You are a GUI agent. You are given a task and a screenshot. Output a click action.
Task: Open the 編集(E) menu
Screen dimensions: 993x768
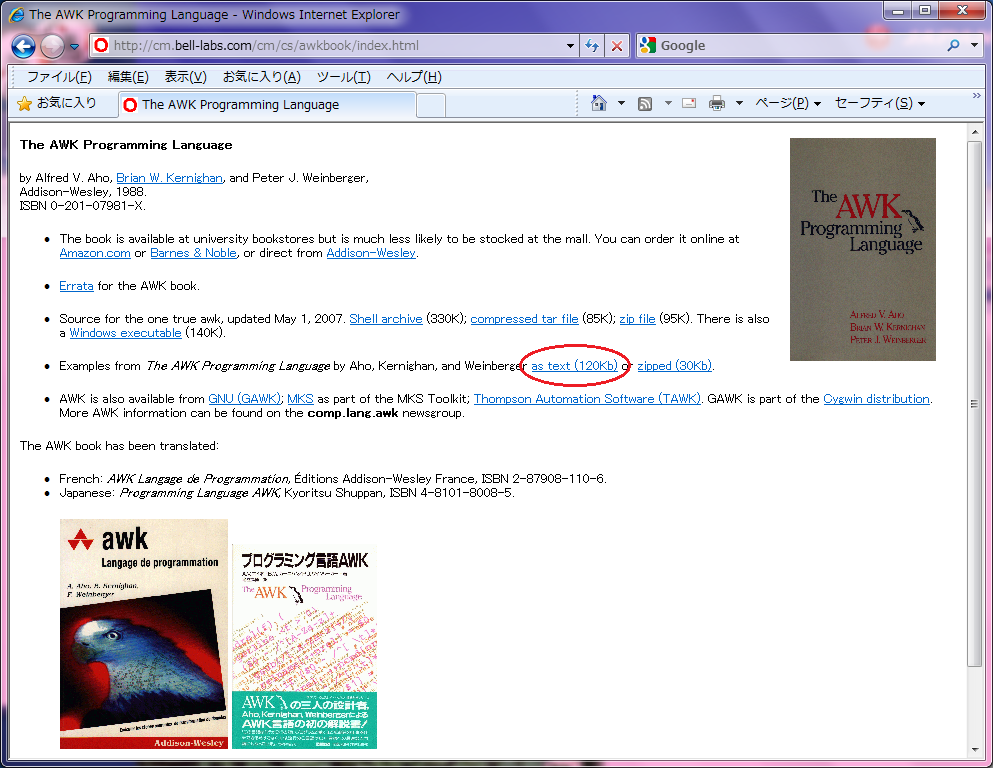128,77
